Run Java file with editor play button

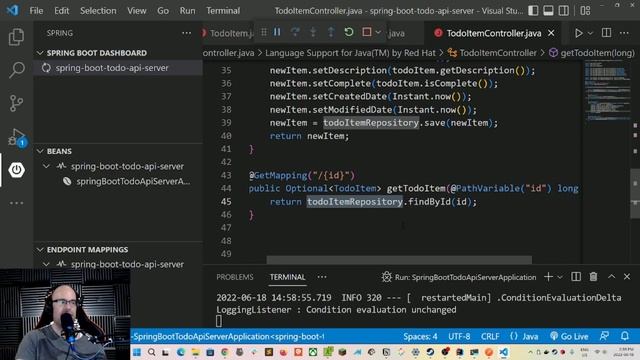578,33
